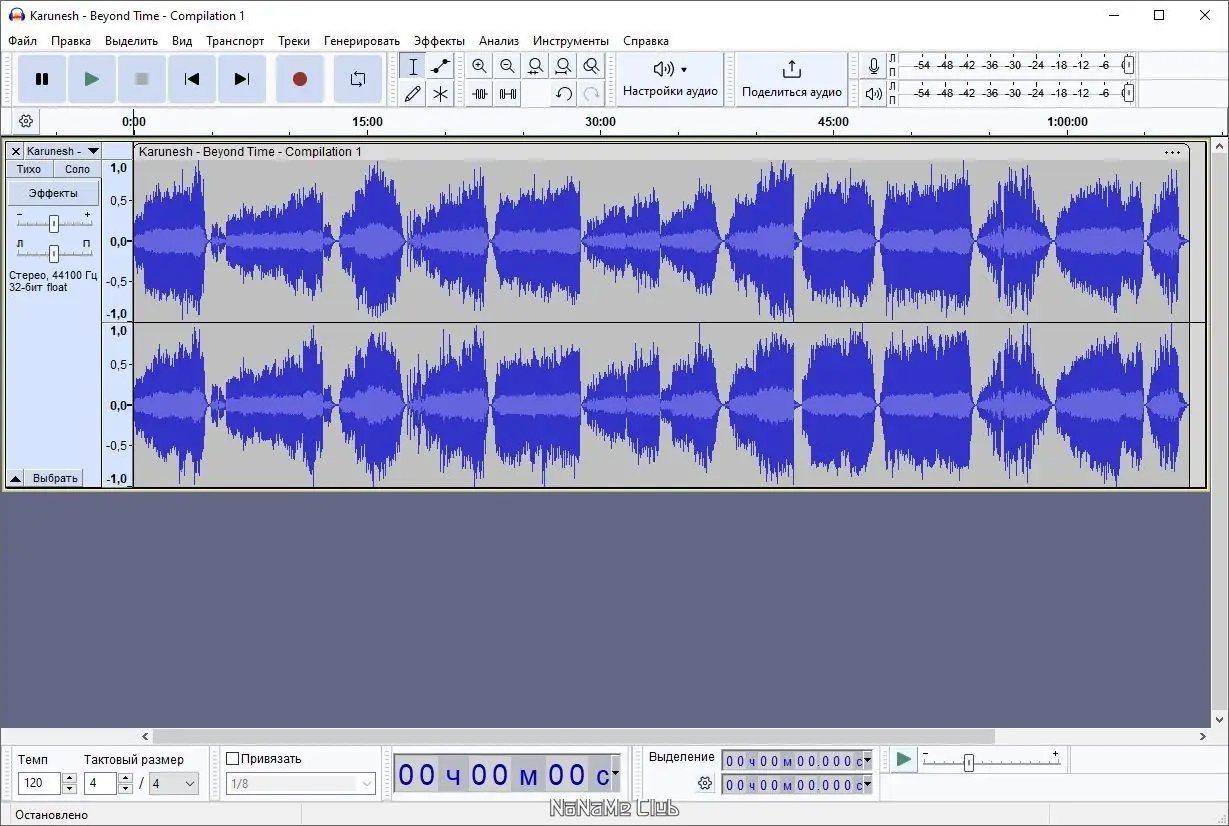The image size is (1229, 826).
Task: Select the Multi-tool asterisk icon
Action: (x=440, y=94)
